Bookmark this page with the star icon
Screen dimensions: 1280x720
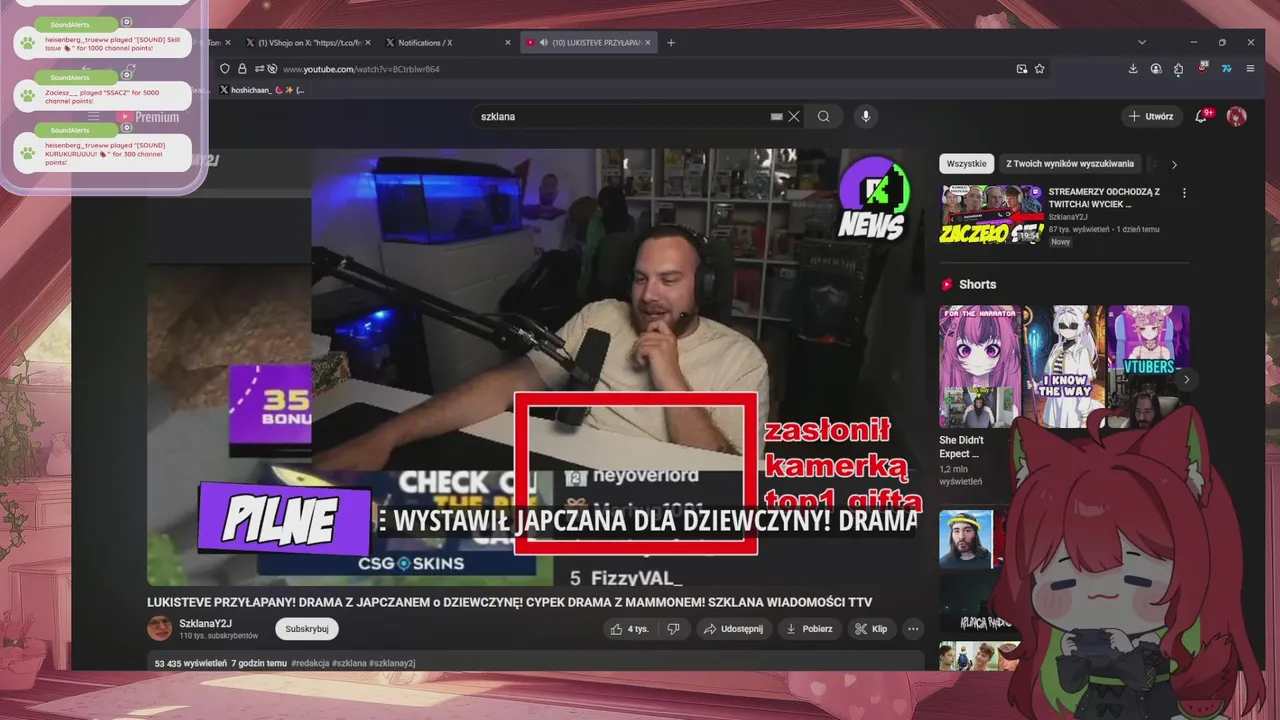coord(1040,69)
